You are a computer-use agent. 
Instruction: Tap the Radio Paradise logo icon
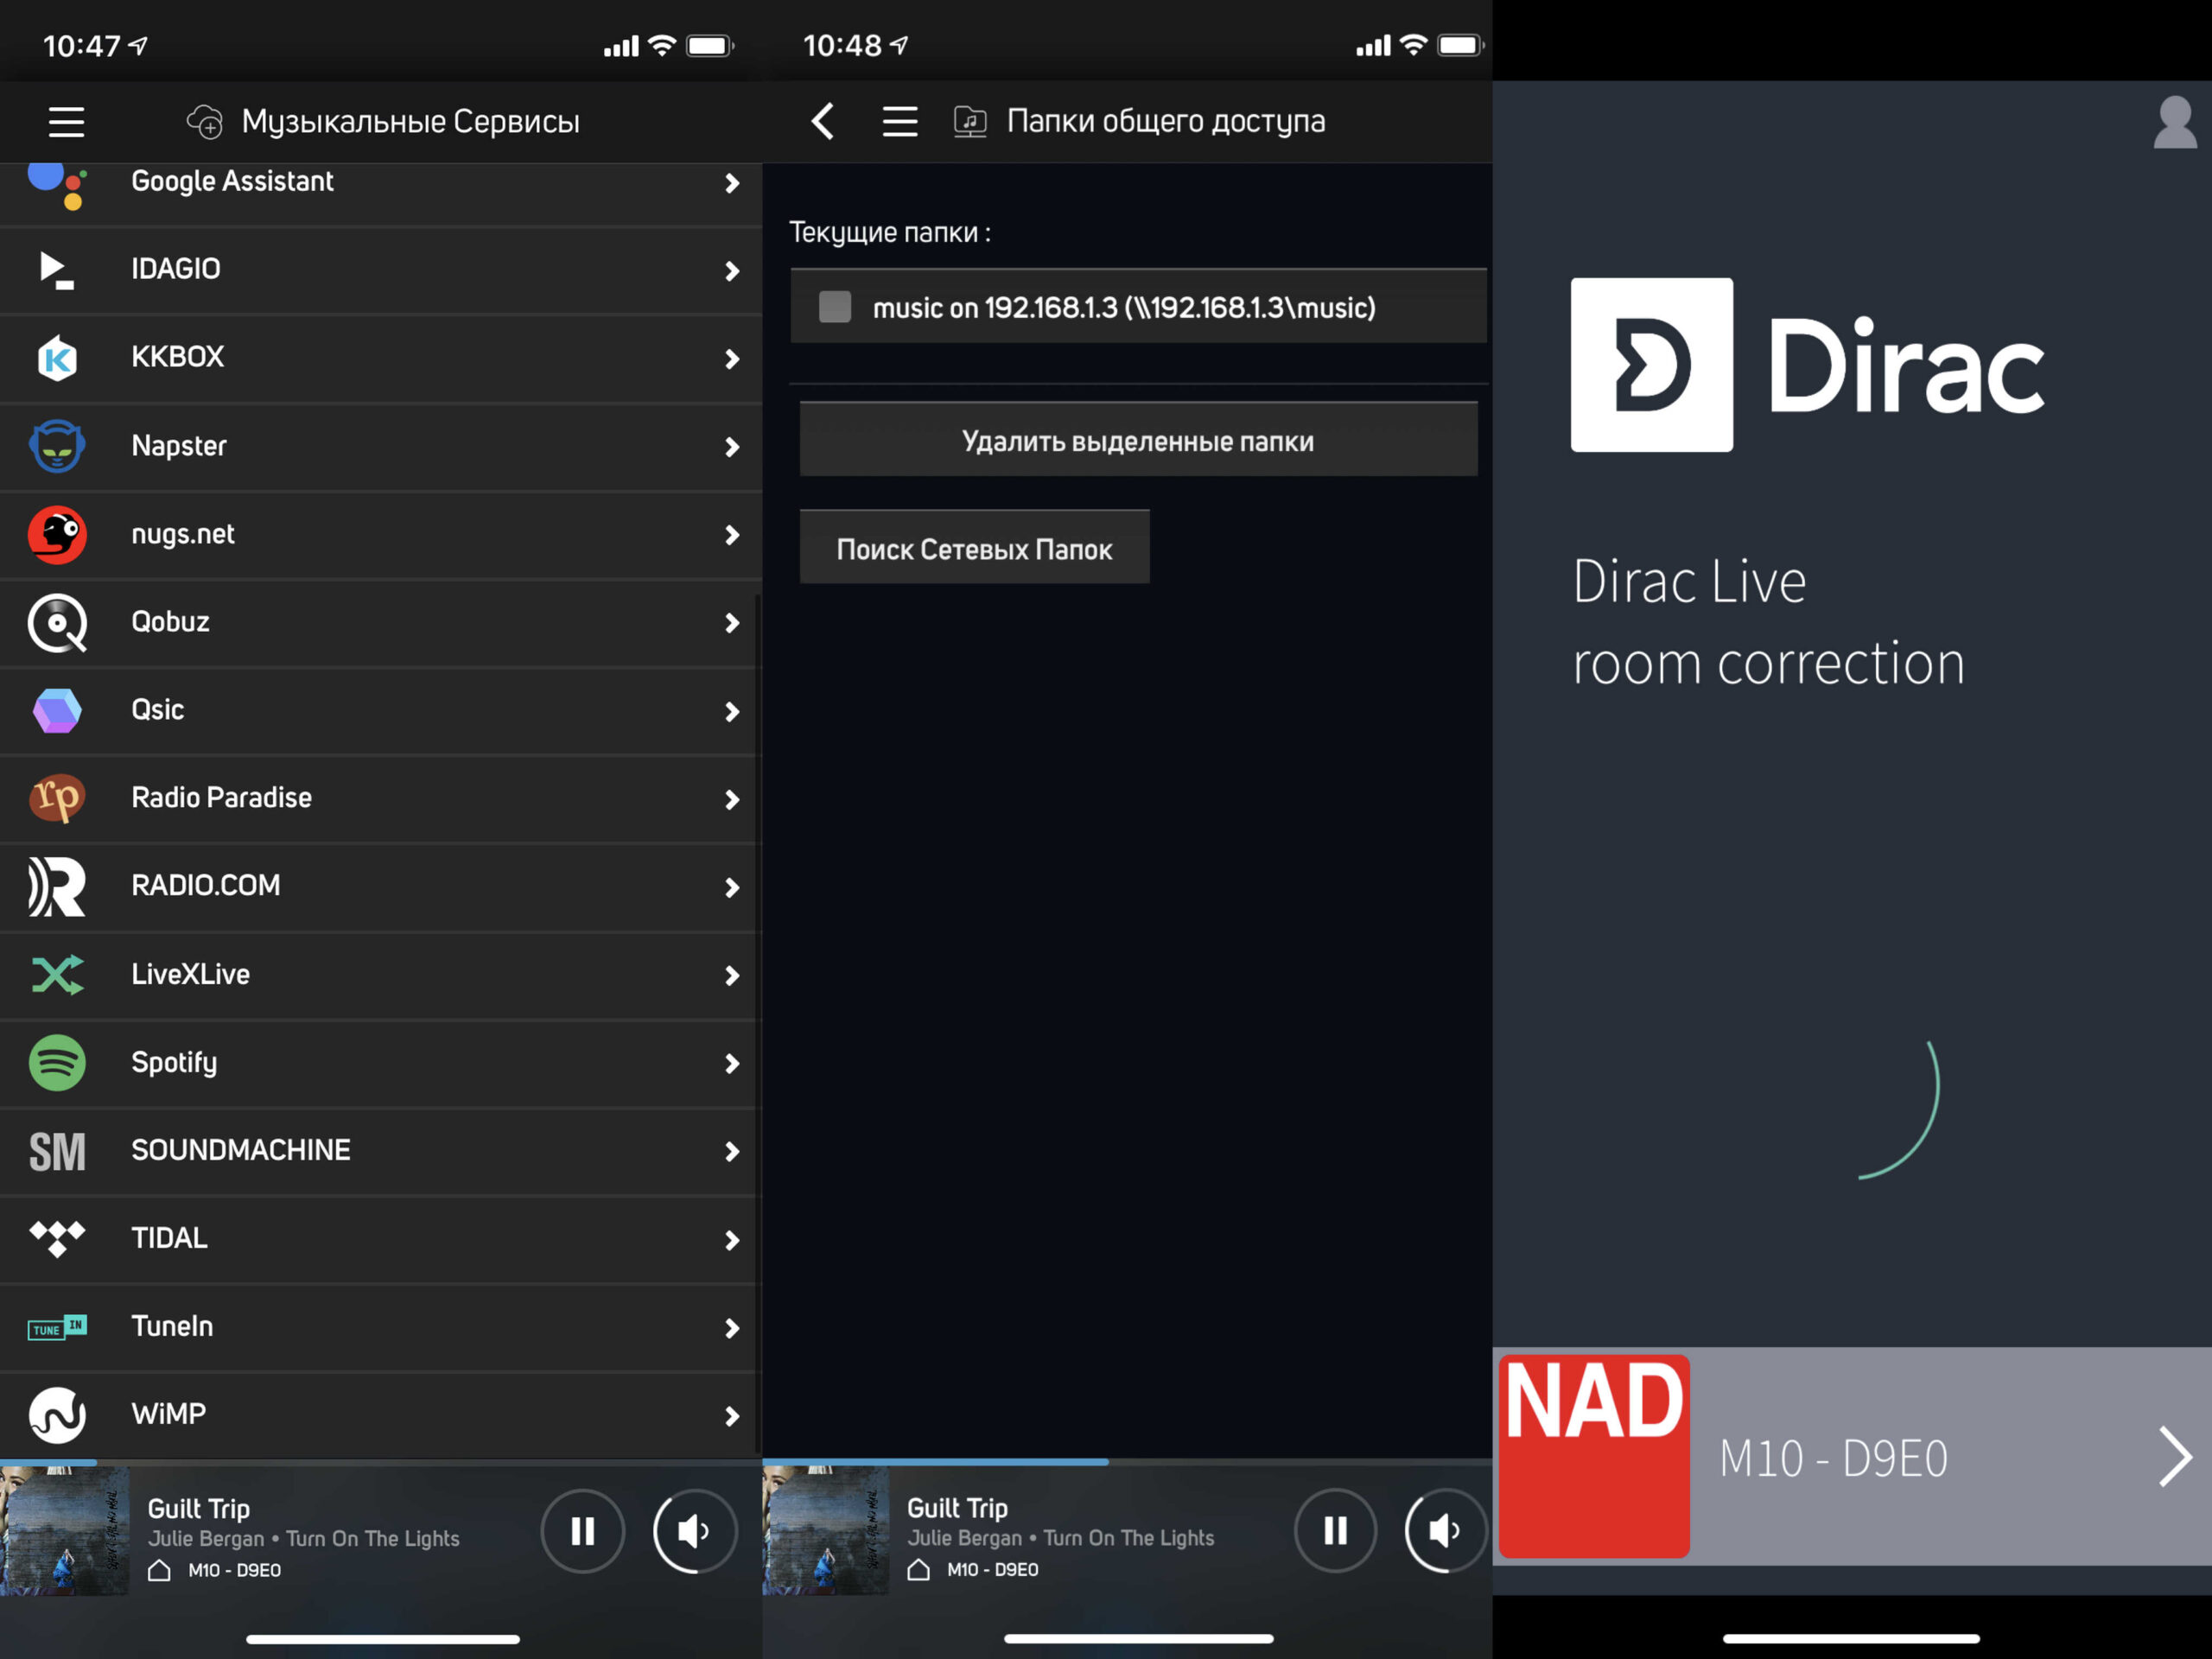pyautogui.click(x=57, y=798)
